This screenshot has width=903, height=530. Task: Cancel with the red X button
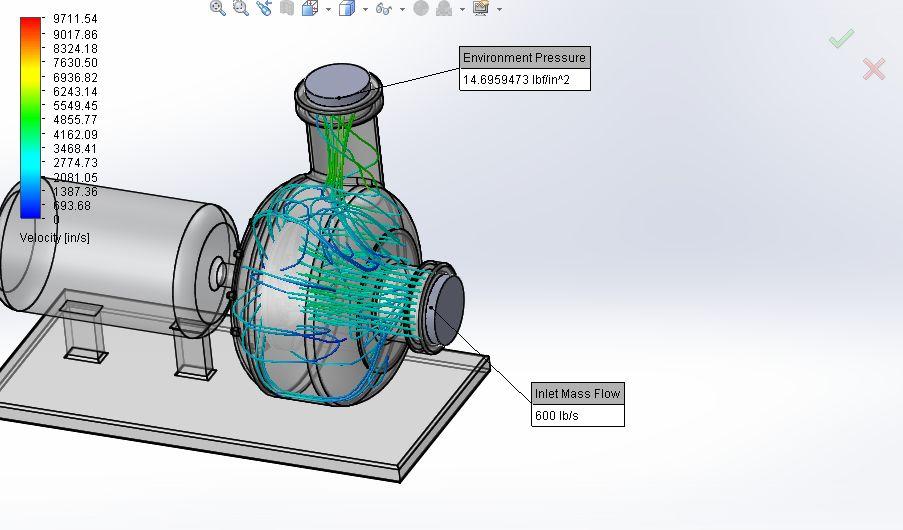873,69
